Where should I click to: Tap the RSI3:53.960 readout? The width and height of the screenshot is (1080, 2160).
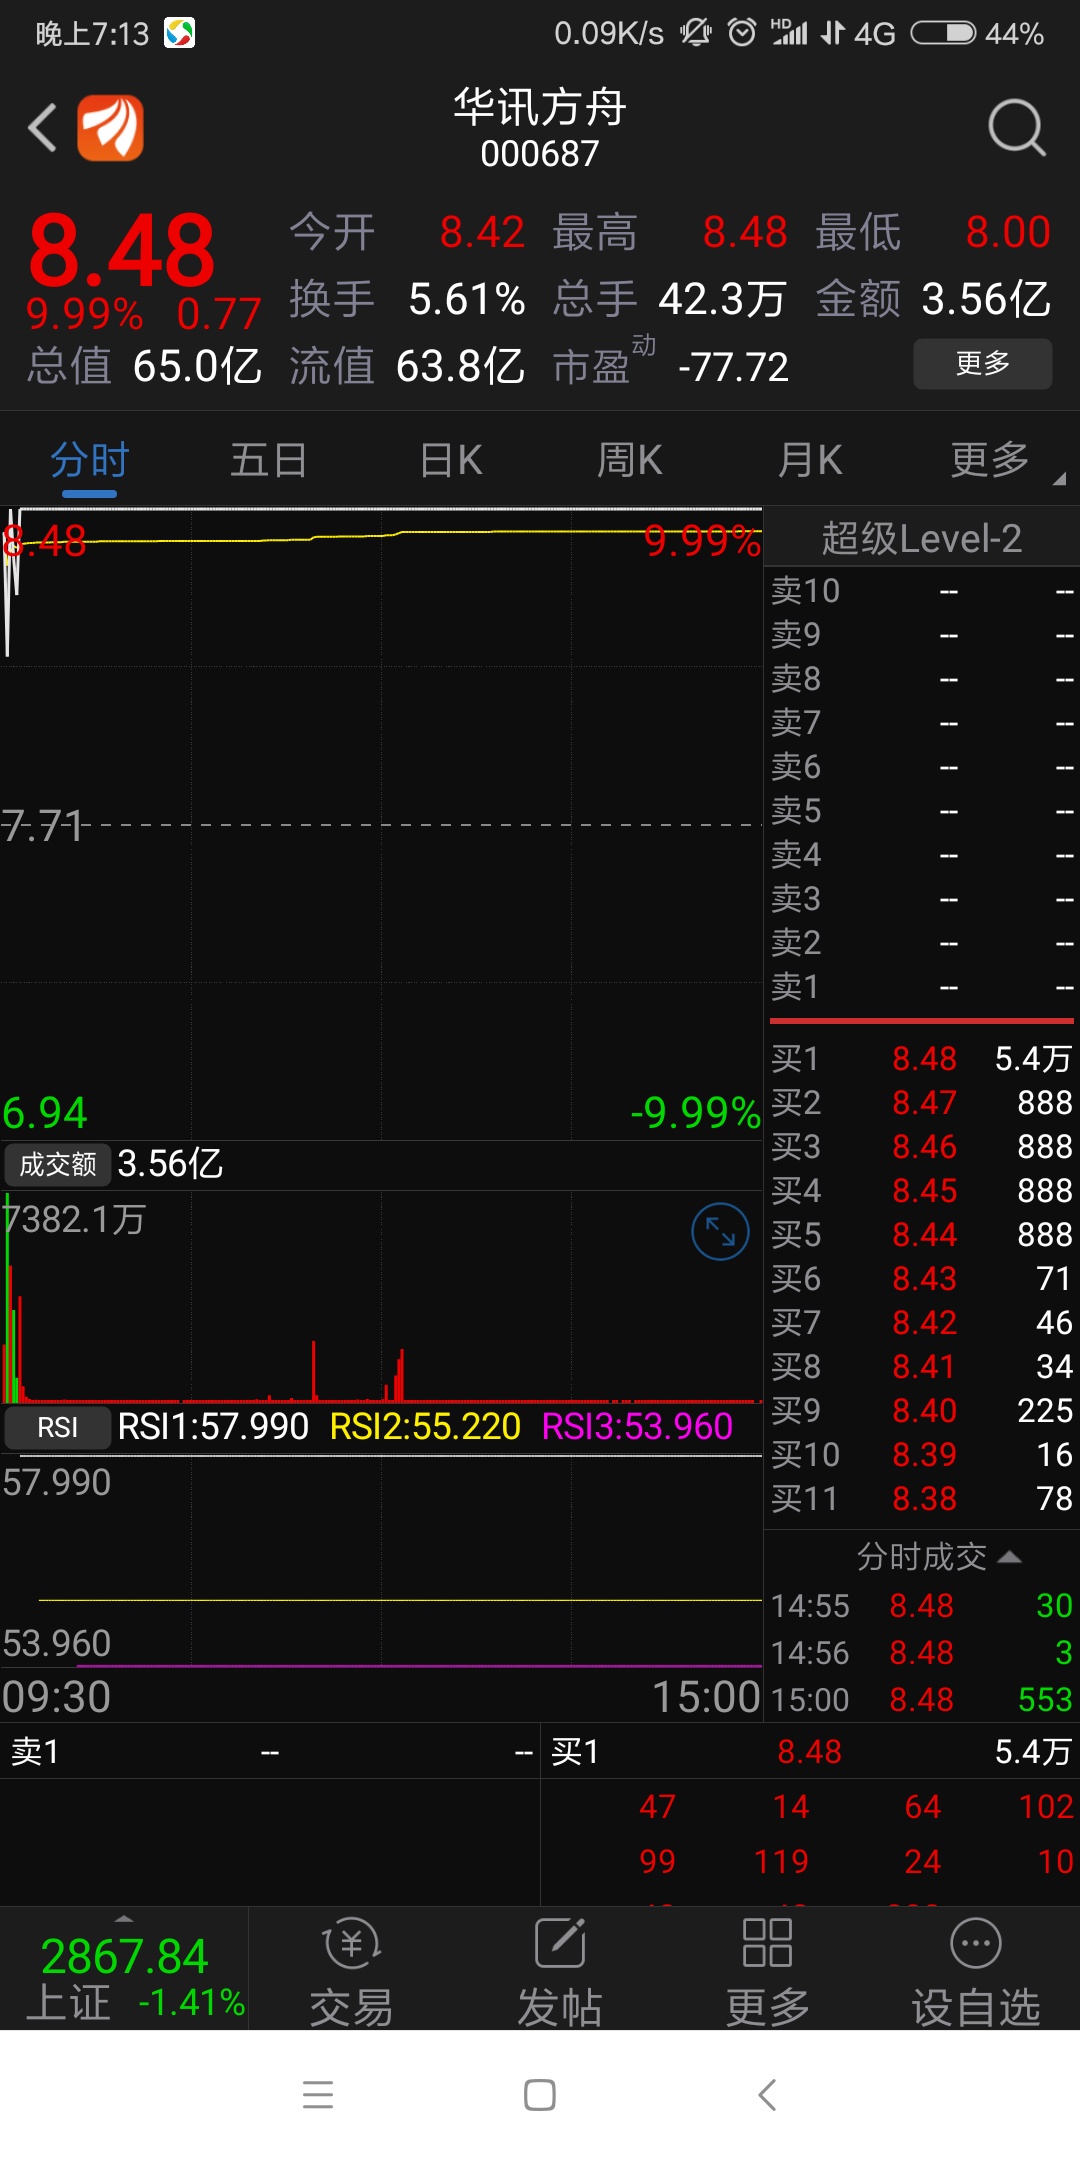click(637, 1427)
